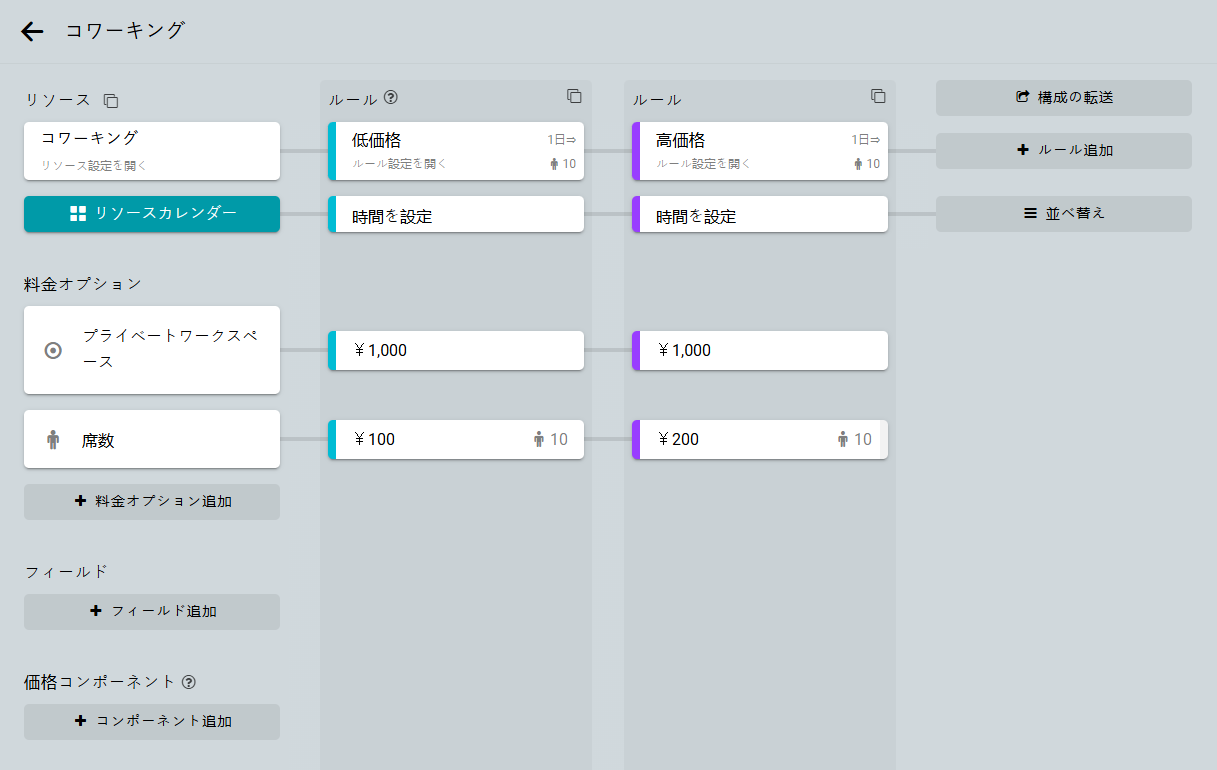Copy the second rule column (高価格)
Image resolution: width=1217 pixels, height=770 pixels.
coord(878,96)
